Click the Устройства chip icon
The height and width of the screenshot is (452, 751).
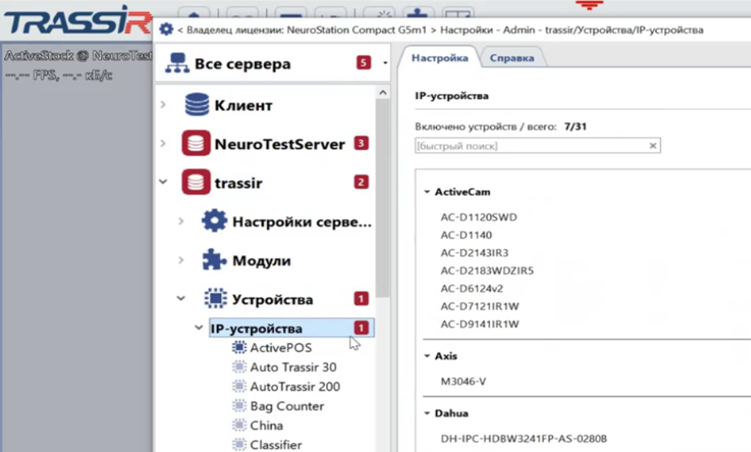pos(215,298)
